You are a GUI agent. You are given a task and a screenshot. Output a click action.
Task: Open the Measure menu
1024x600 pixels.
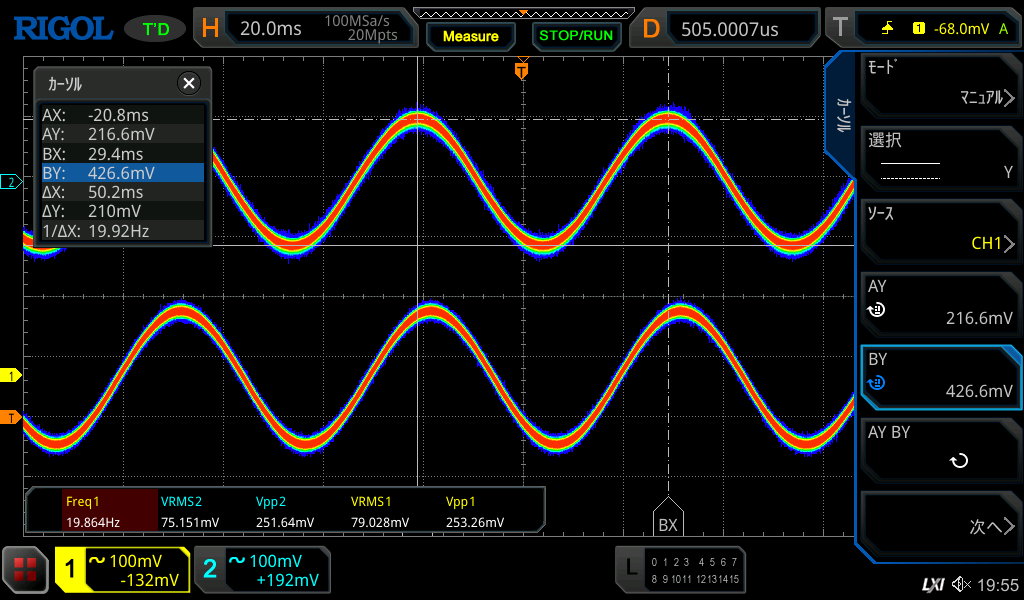tap(470, 36)
